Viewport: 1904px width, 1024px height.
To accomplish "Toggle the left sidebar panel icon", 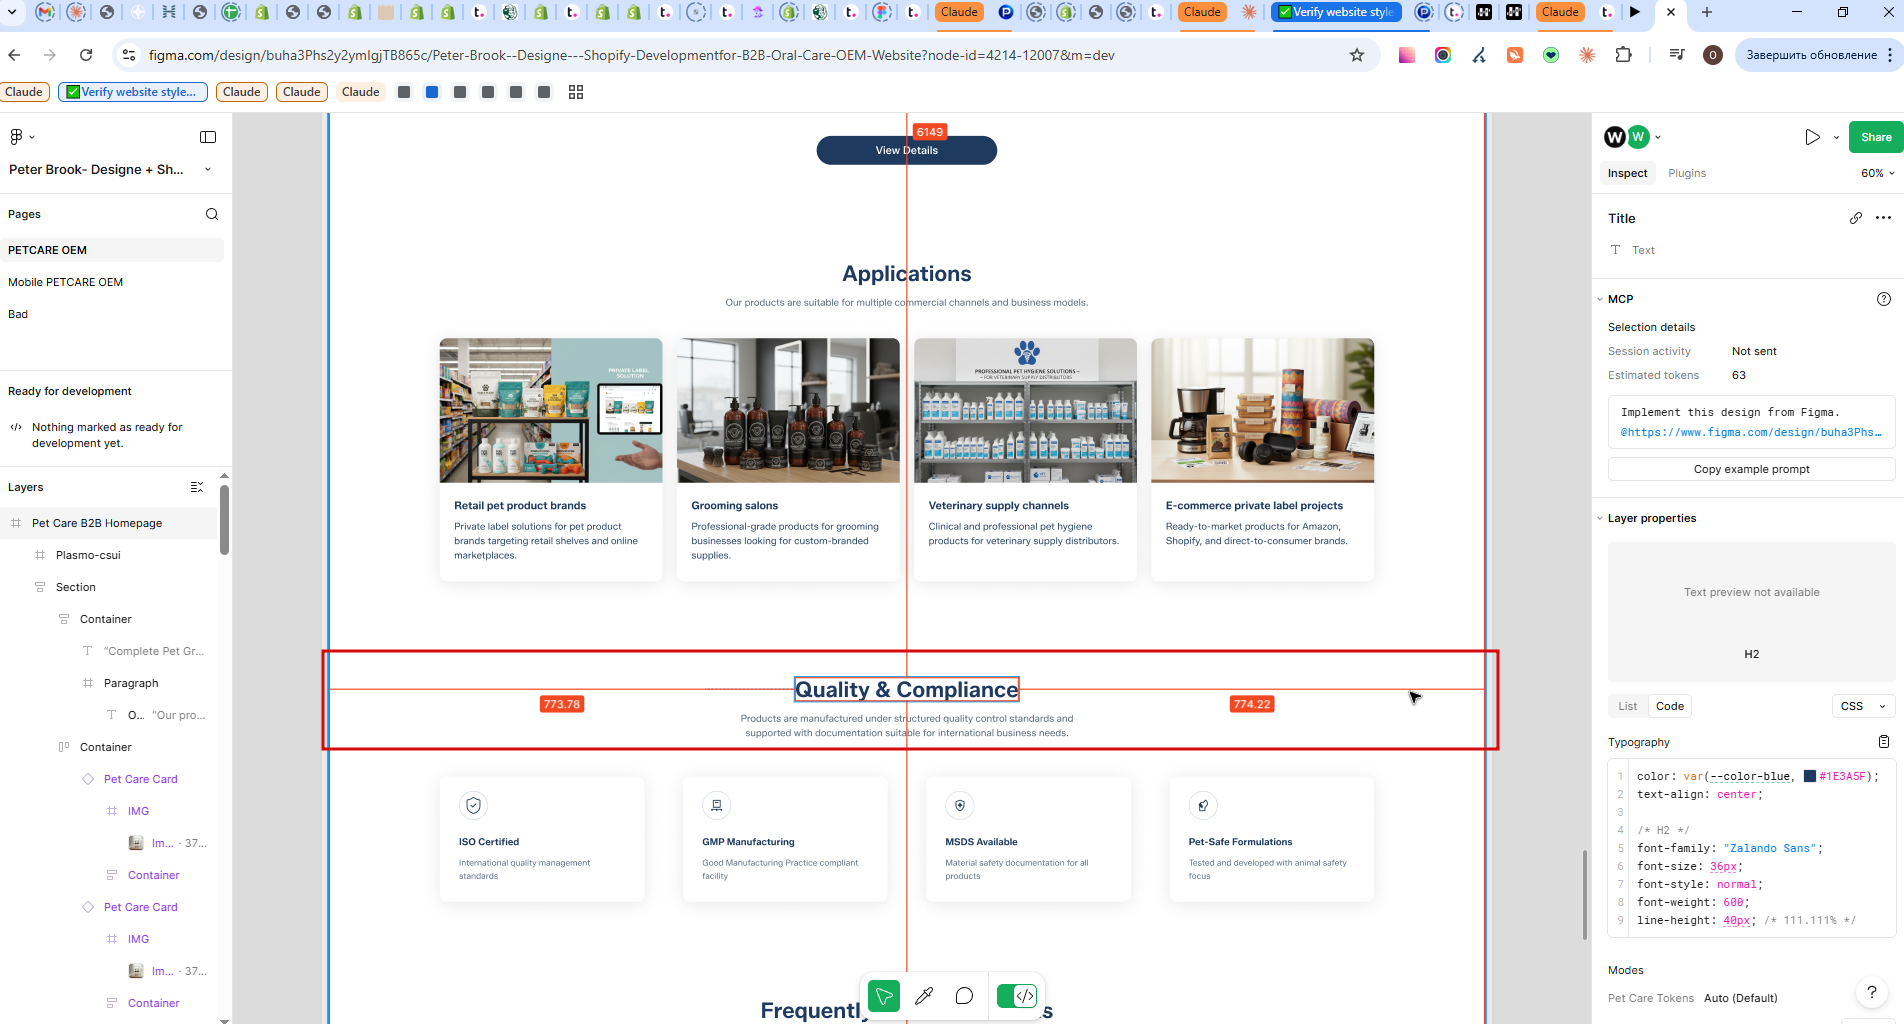I will [208, 137].
